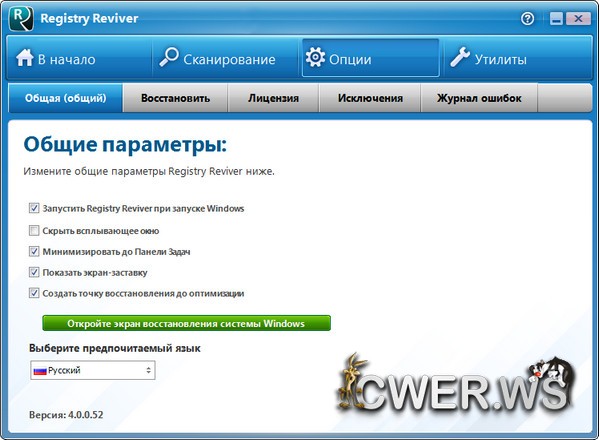Open the help question mark icon
Viewport: 599px width, 440px height.
pyautogui.click(x=528, y=18)
